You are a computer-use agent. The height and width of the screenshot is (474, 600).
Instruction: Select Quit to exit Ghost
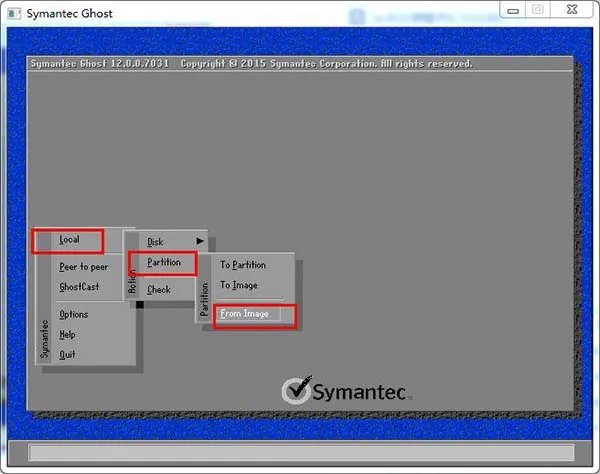(x=67, y=355)
